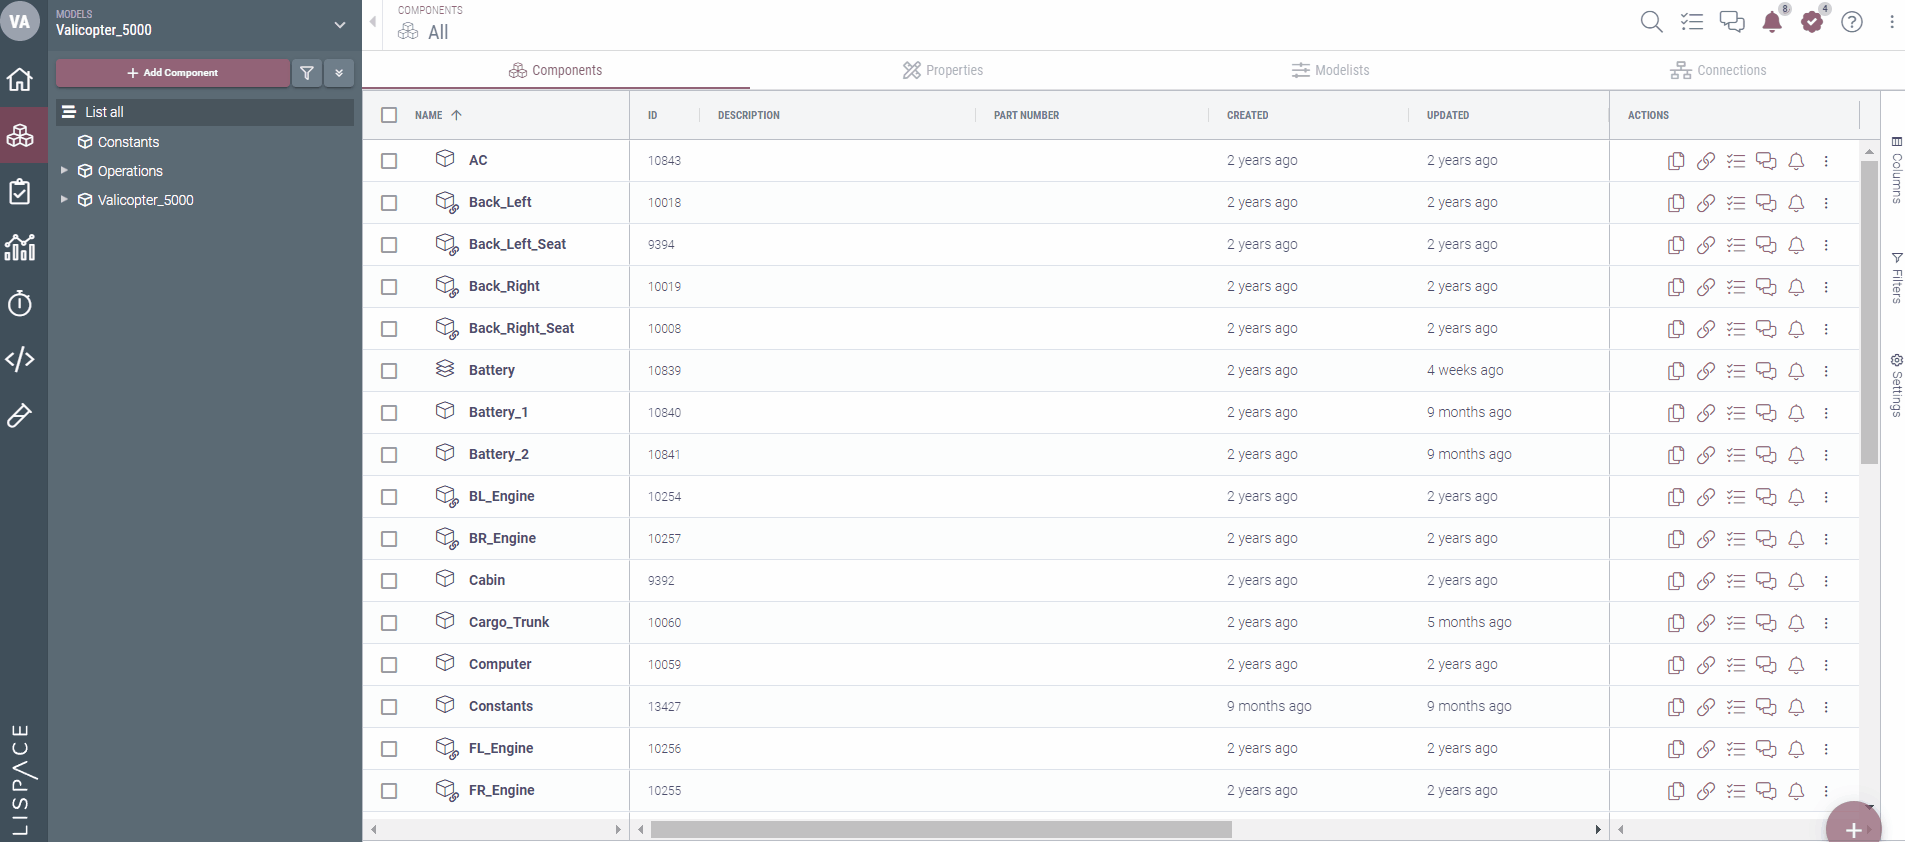This screenshot has height=842, width=1905.
Task: Collapse the left panel with the arrow
Action: 373,21
